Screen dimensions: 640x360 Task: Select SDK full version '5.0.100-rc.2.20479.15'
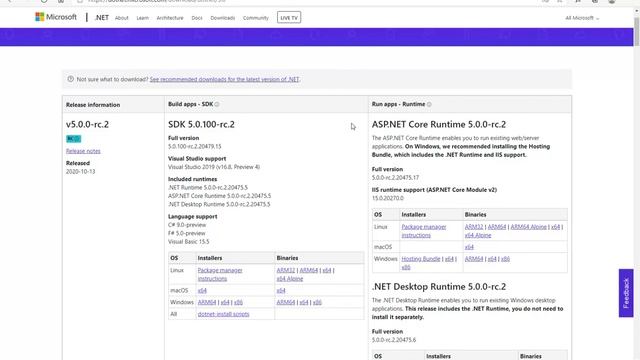[x=195, y=147]
